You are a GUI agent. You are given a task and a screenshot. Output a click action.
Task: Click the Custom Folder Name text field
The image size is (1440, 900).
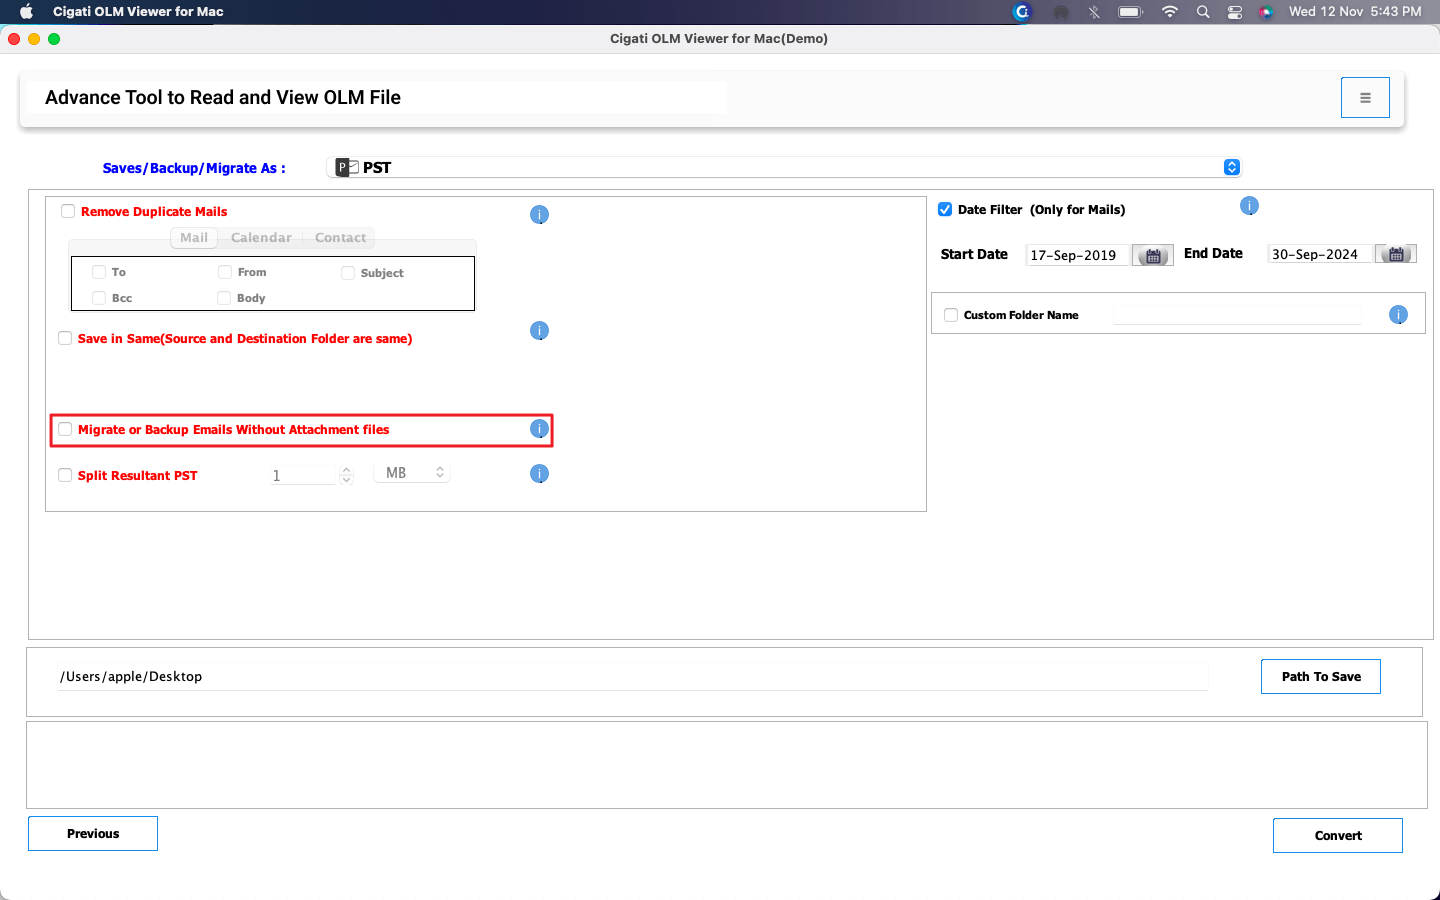(1237, 315)
